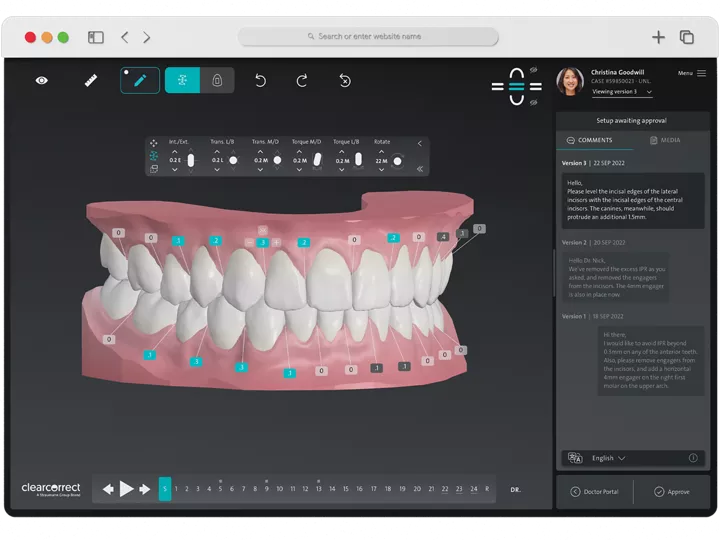The height and width of the screenshot is (540, 720).
Task: Jump to step 13 on timeline
Action: coord(319,489)
